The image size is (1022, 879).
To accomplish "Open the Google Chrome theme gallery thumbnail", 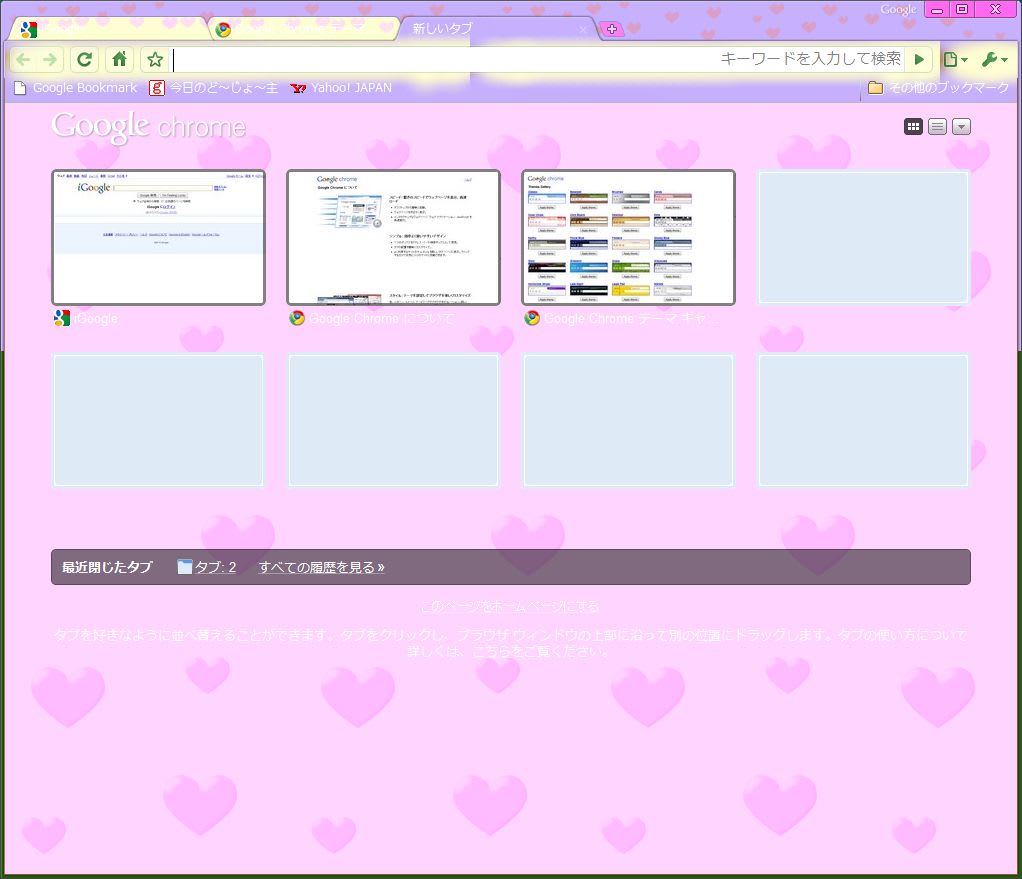I will (628, 238).
